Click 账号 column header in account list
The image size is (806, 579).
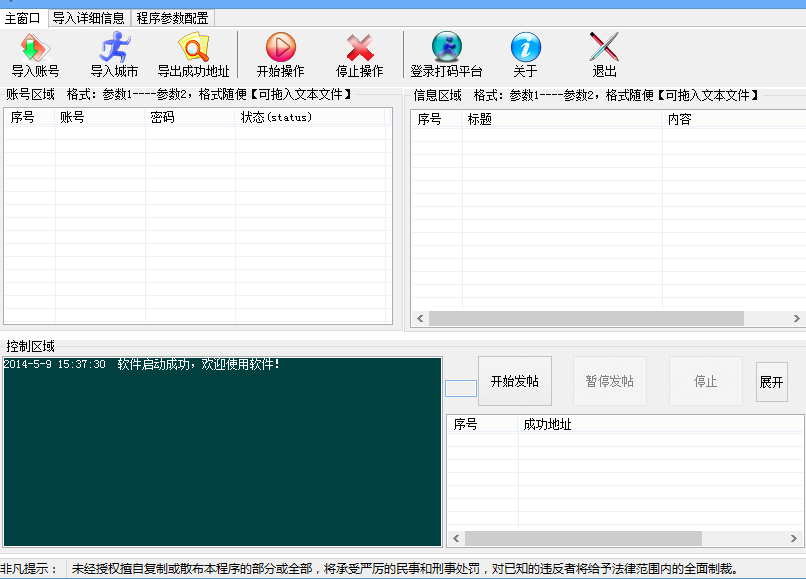pyautogui.click(x=100, y=117)
